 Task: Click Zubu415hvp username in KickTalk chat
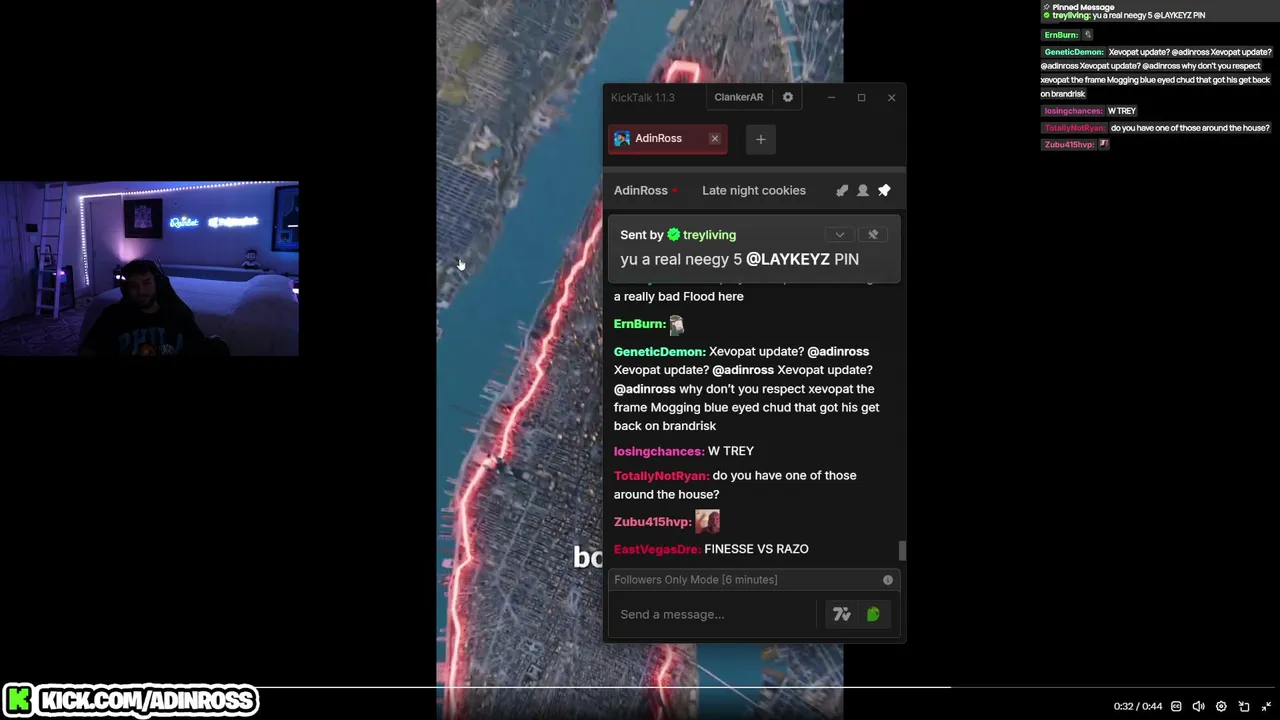tap(653, 522)
